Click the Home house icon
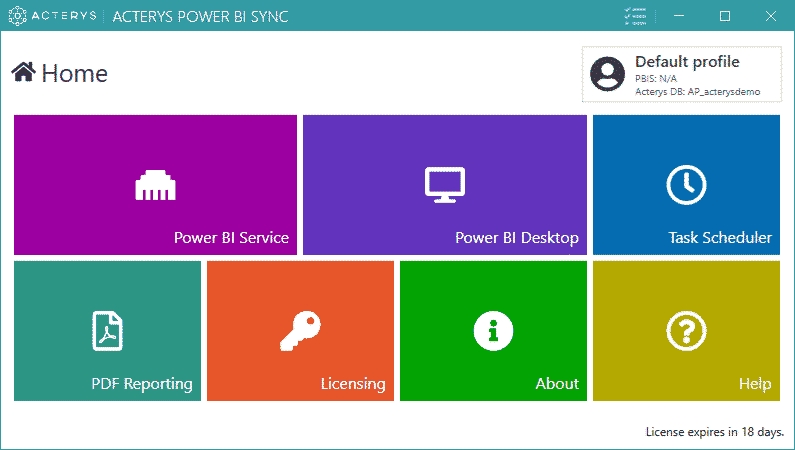Image resolution: width=795 pixels, height=450 pixels. point(23,72)
